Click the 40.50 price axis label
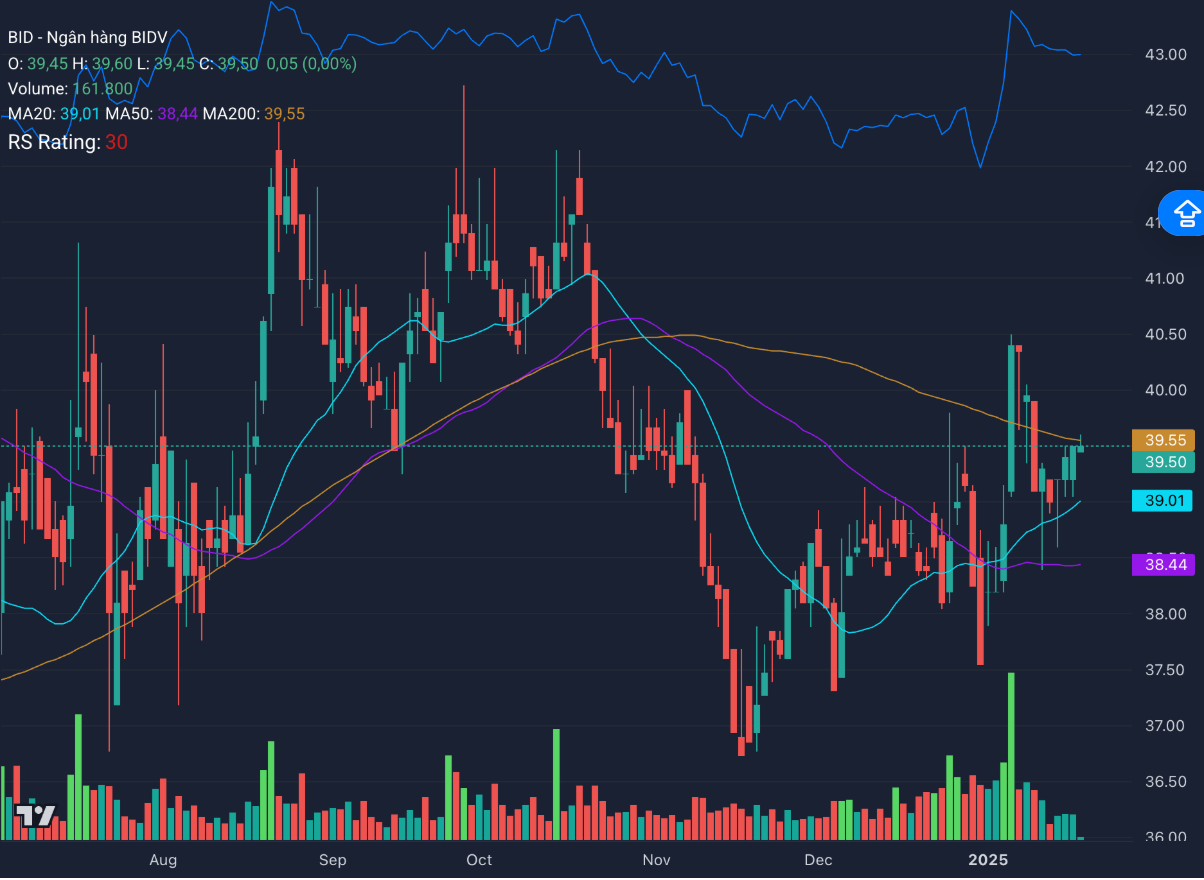The height and width of the screenshot is (880, 1204). tap(1165, 334)
